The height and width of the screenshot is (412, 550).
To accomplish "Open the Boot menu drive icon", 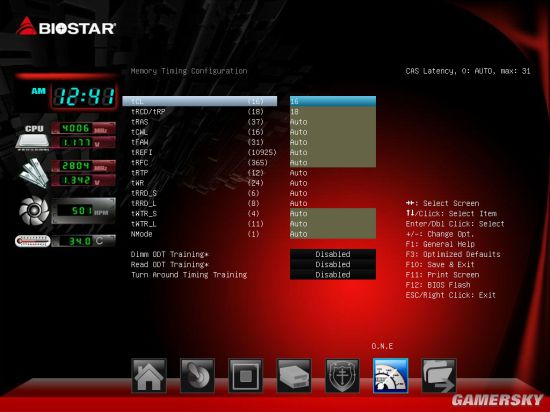I will [x=294, y=376].
